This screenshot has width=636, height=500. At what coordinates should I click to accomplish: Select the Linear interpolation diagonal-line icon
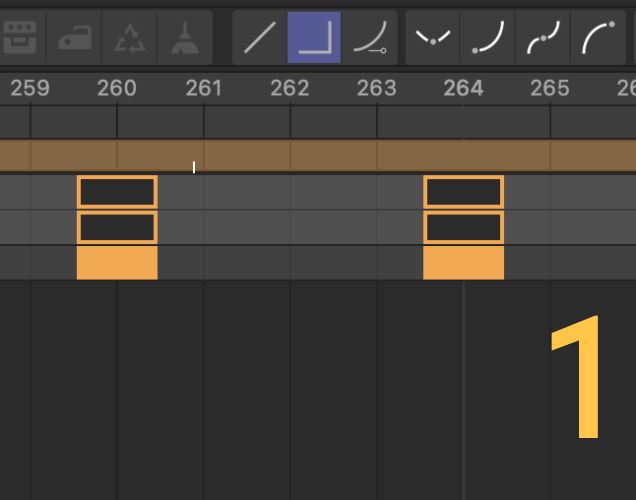(x=260, y=38)
